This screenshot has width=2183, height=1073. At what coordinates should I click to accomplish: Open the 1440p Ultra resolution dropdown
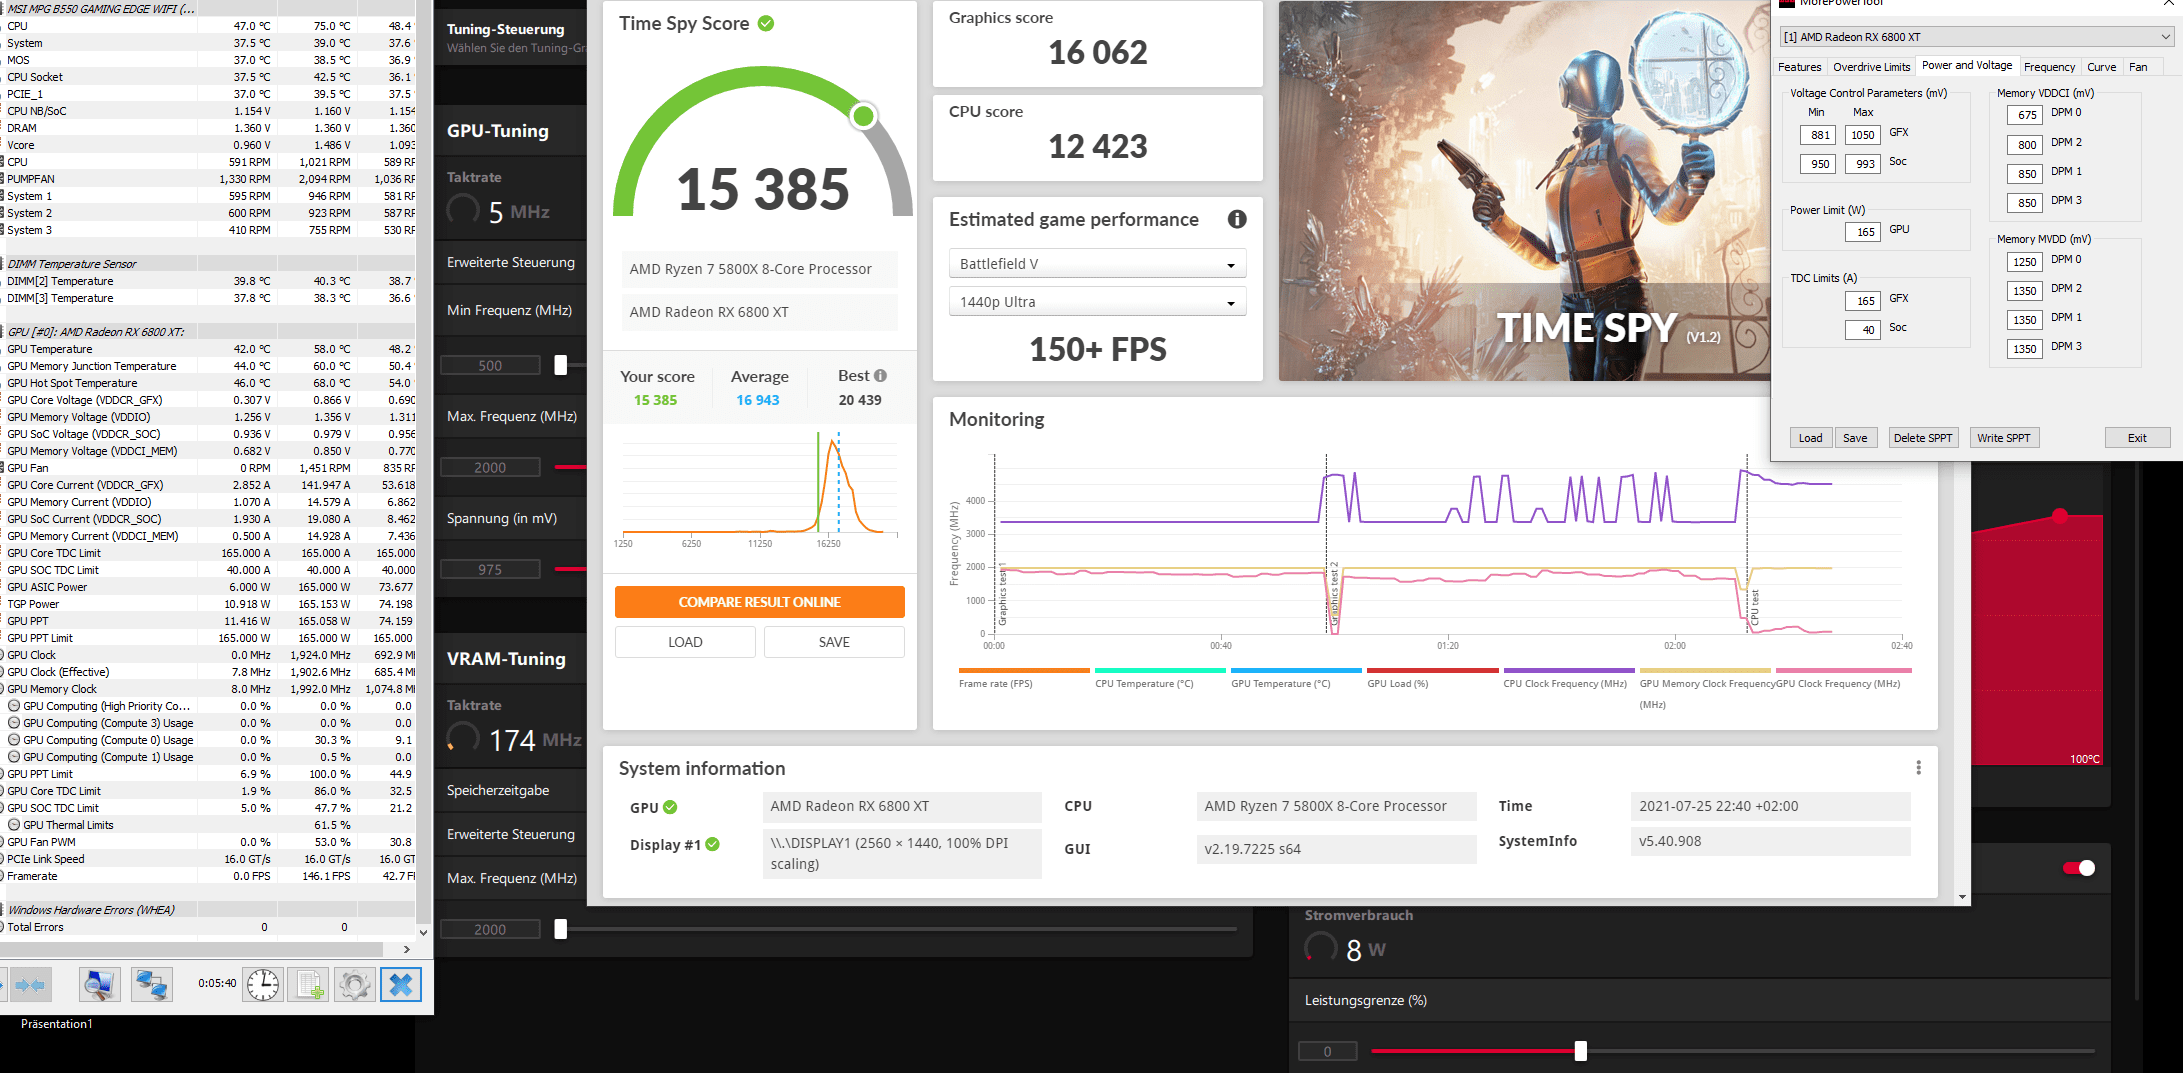(x=1097, y=302)
